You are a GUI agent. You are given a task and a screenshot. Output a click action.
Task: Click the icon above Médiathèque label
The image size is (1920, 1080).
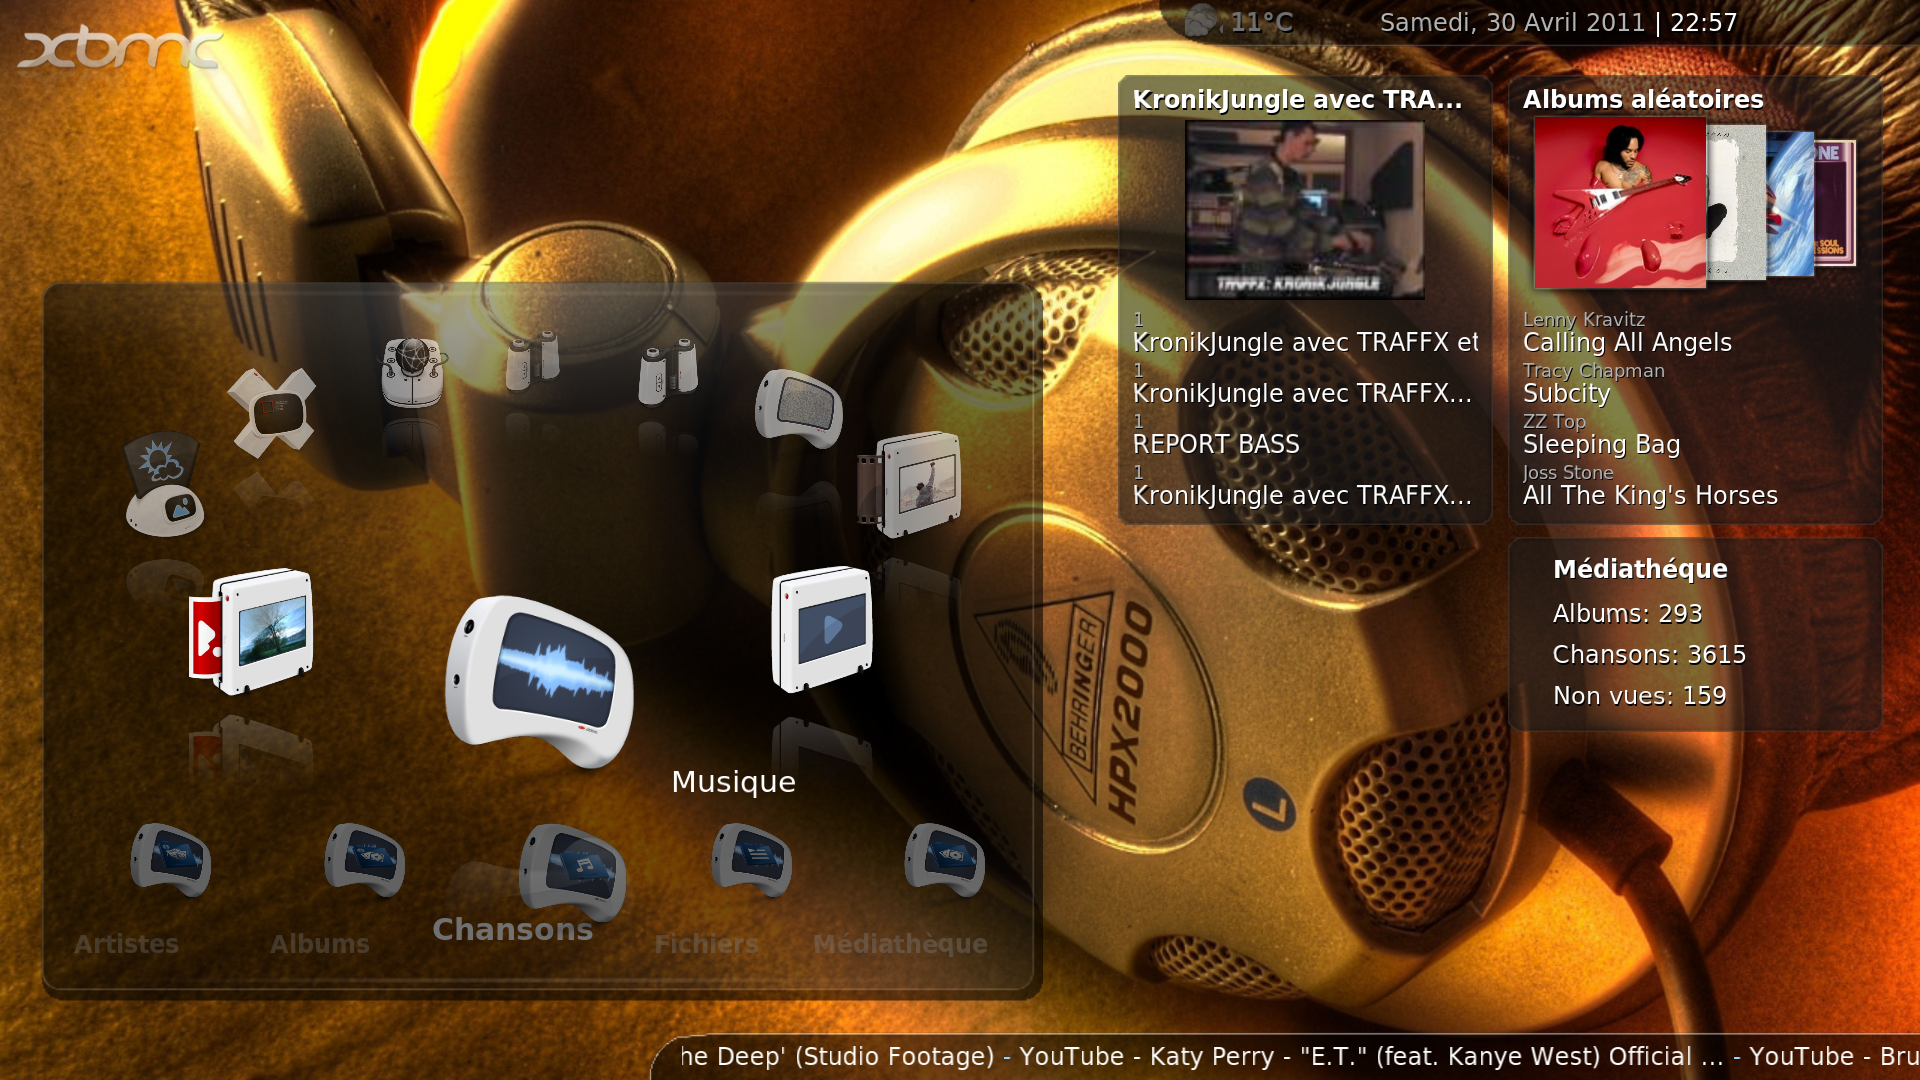tap(944, 860)
